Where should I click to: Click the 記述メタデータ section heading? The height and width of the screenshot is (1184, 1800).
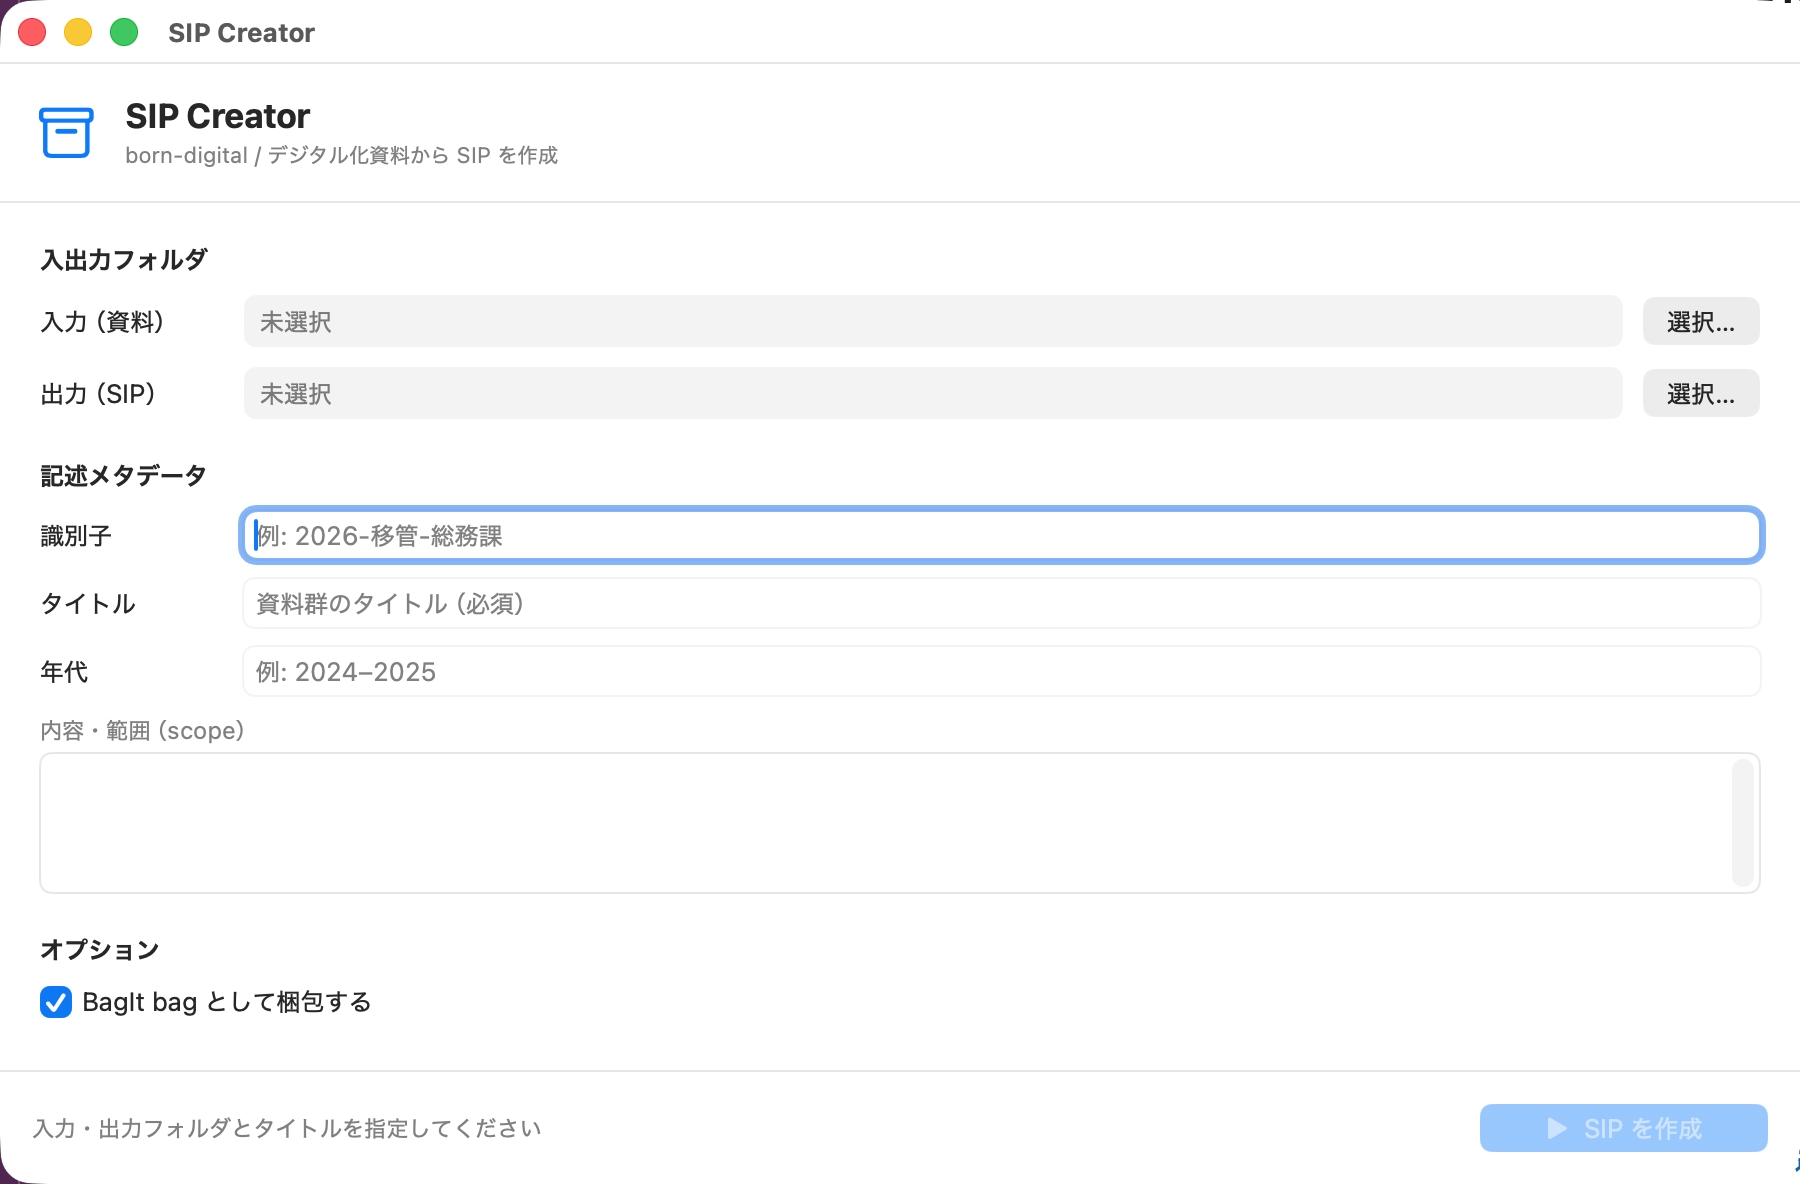coord(123,476)
